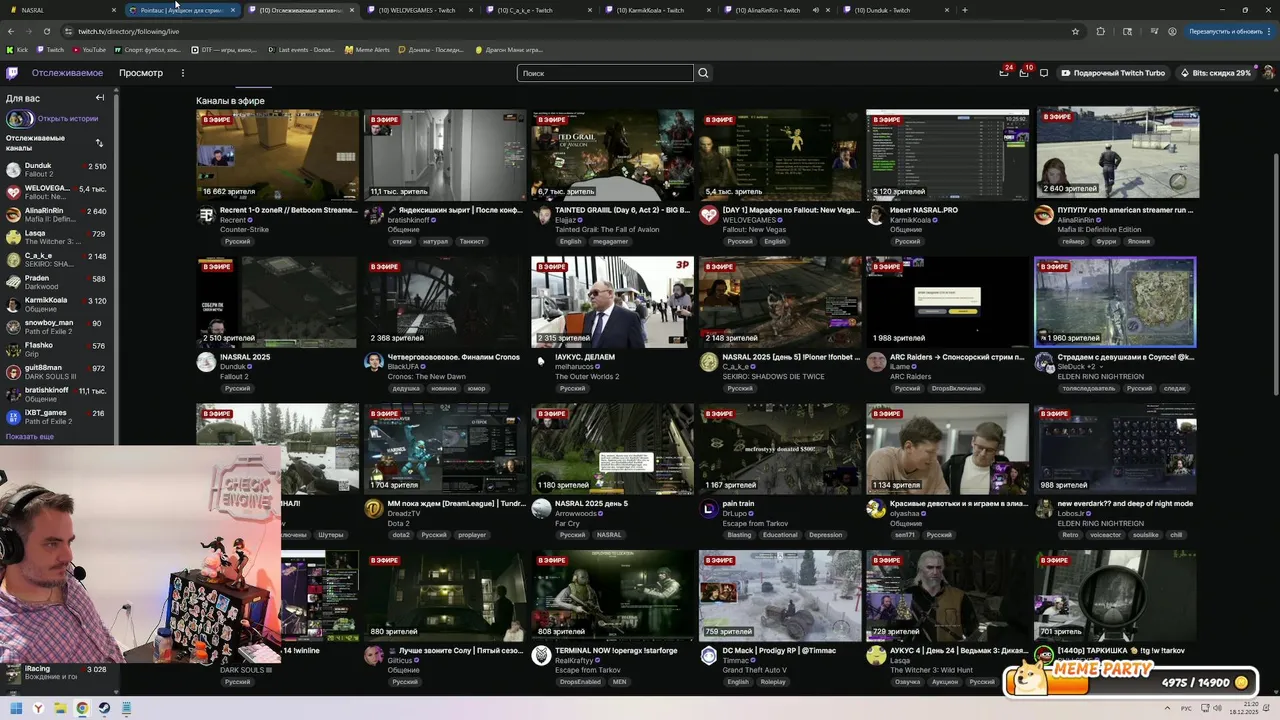Click Escape from Tarkov under TERMINAL NOW stream

point(588,670)
